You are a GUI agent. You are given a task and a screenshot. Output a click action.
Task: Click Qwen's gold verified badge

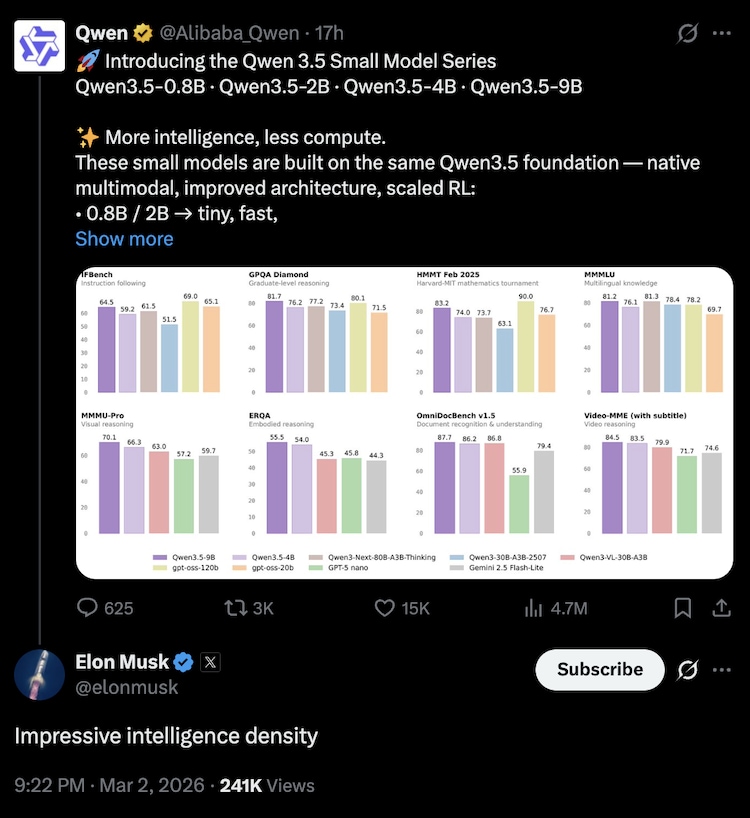click(141, 33)
